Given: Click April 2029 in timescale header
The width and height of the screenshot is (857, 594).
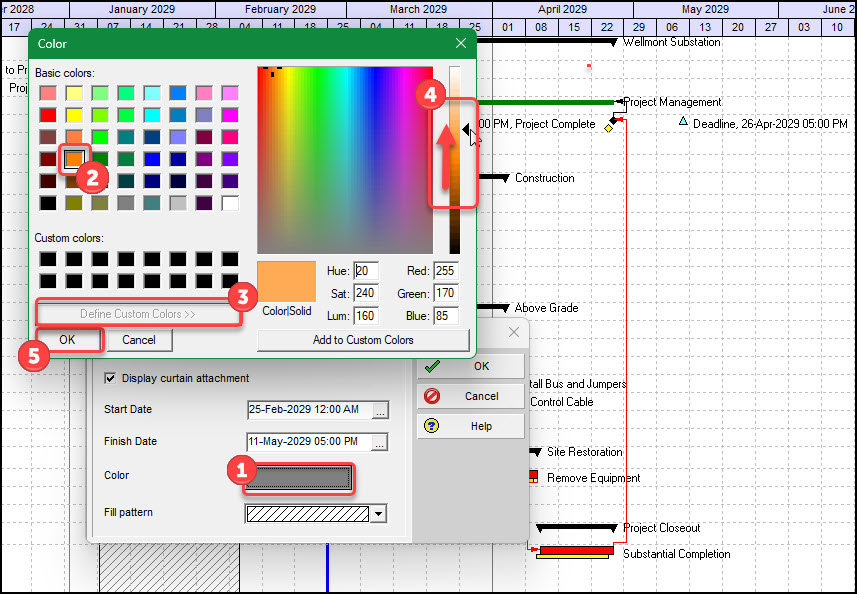Looking at the screenshot, I should [x=562, y=9].
